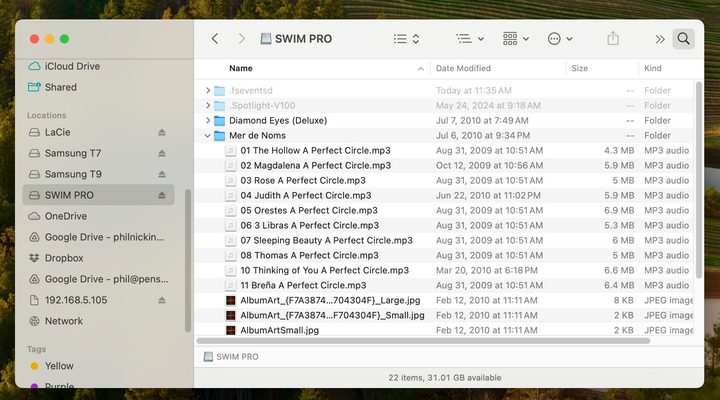
Task: Collapse the Mer de Noms folder
Action: pos(208,136)
